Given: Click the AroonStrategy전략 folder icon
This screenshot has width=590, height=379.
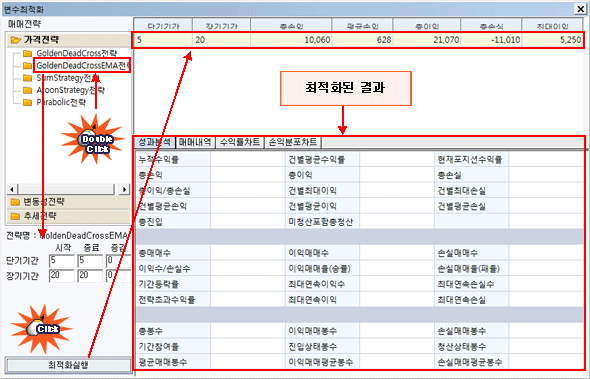Looking at the screenshot, I should point(27,90).
